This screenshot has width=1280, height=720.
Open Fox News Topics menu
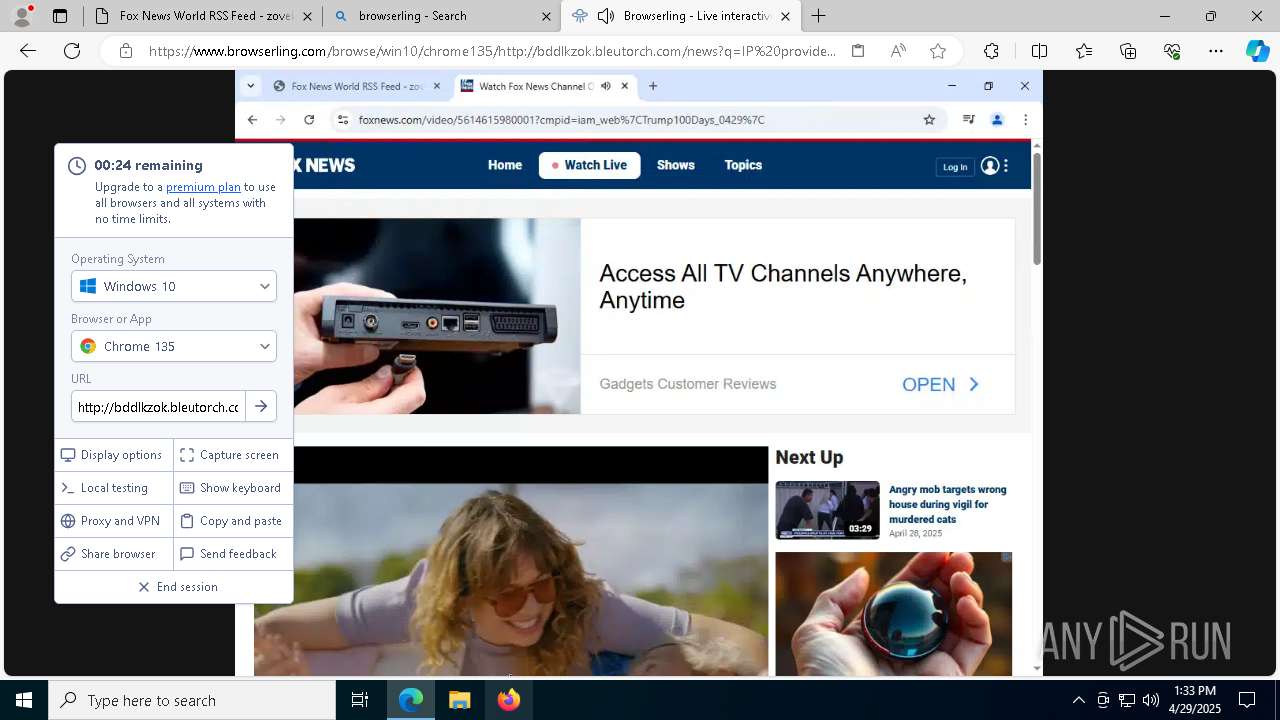coord(743,165)
